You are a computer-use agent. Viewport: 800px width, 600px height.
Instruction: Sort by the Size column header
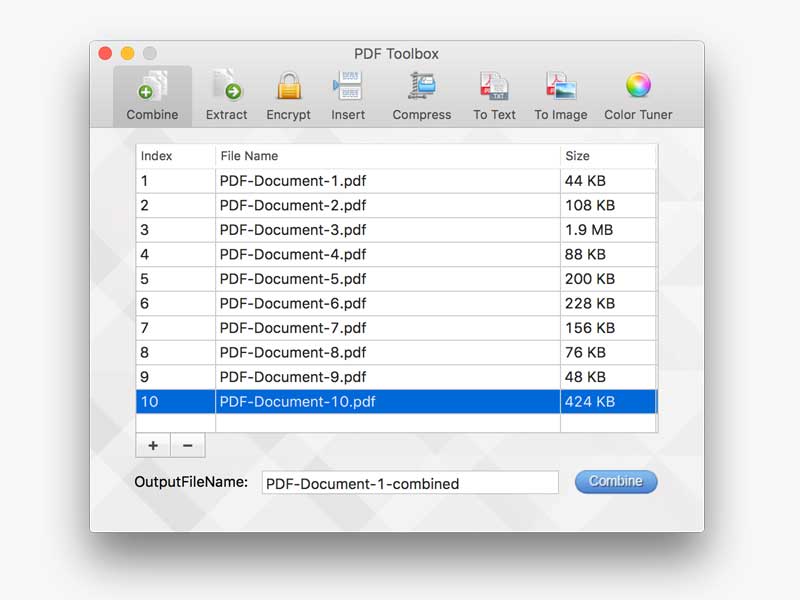click(607, 156)
